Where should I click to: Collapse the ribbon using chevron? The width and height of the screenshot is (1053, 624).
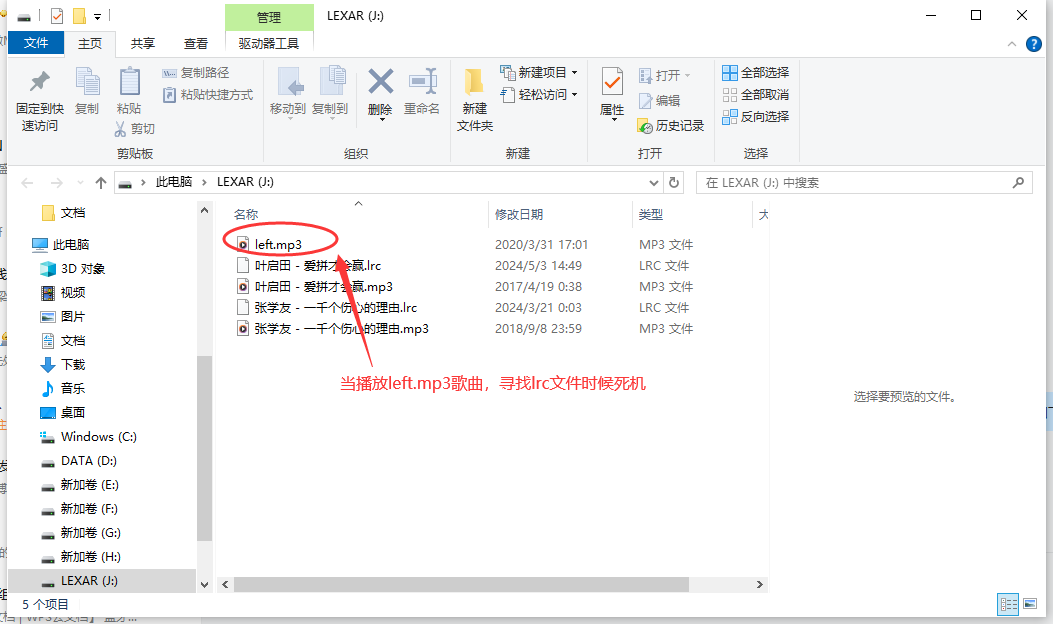point(1012,44)
